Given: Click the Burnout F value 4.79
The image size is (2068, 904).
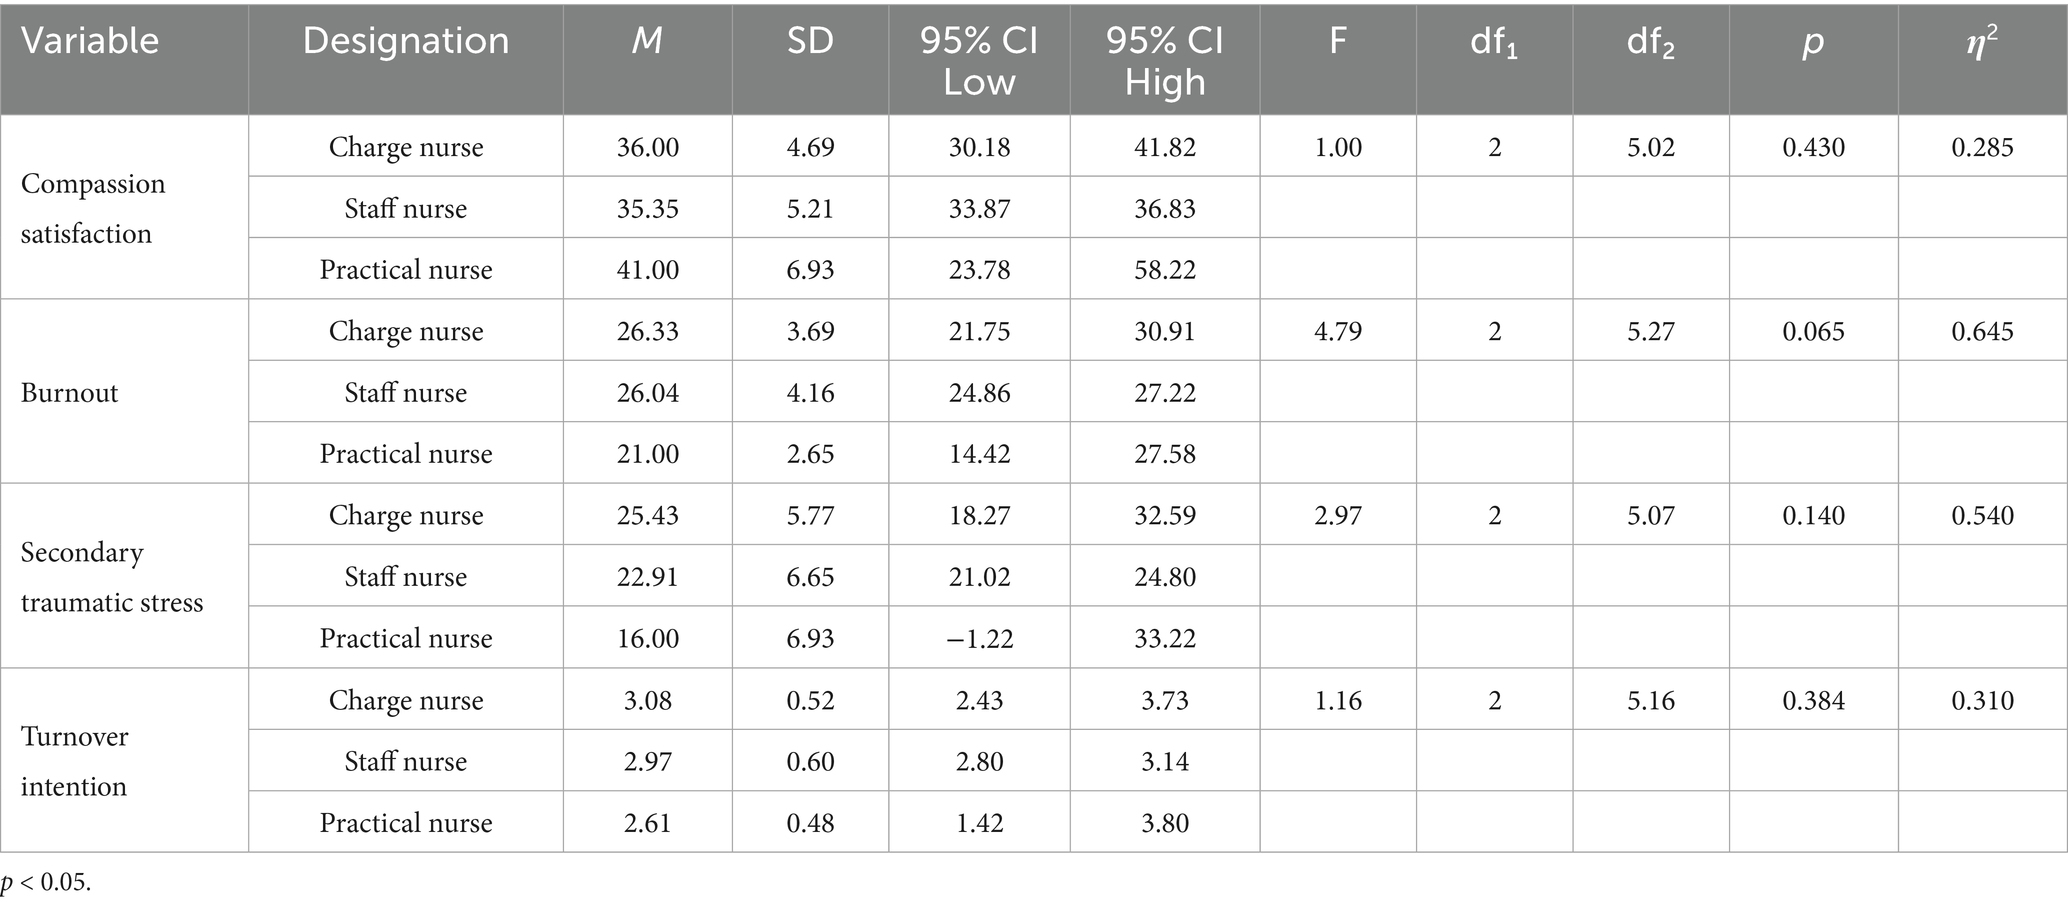Looking at the screenshot, I should pos(1338,331).
